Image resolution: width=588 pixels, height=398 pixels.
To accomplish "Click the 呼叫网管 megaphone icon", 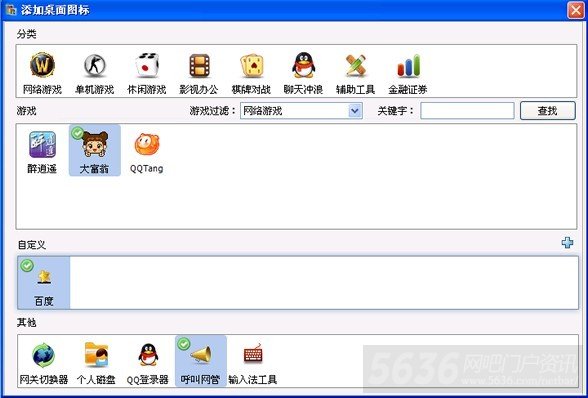I will click(x=201, y=354).
